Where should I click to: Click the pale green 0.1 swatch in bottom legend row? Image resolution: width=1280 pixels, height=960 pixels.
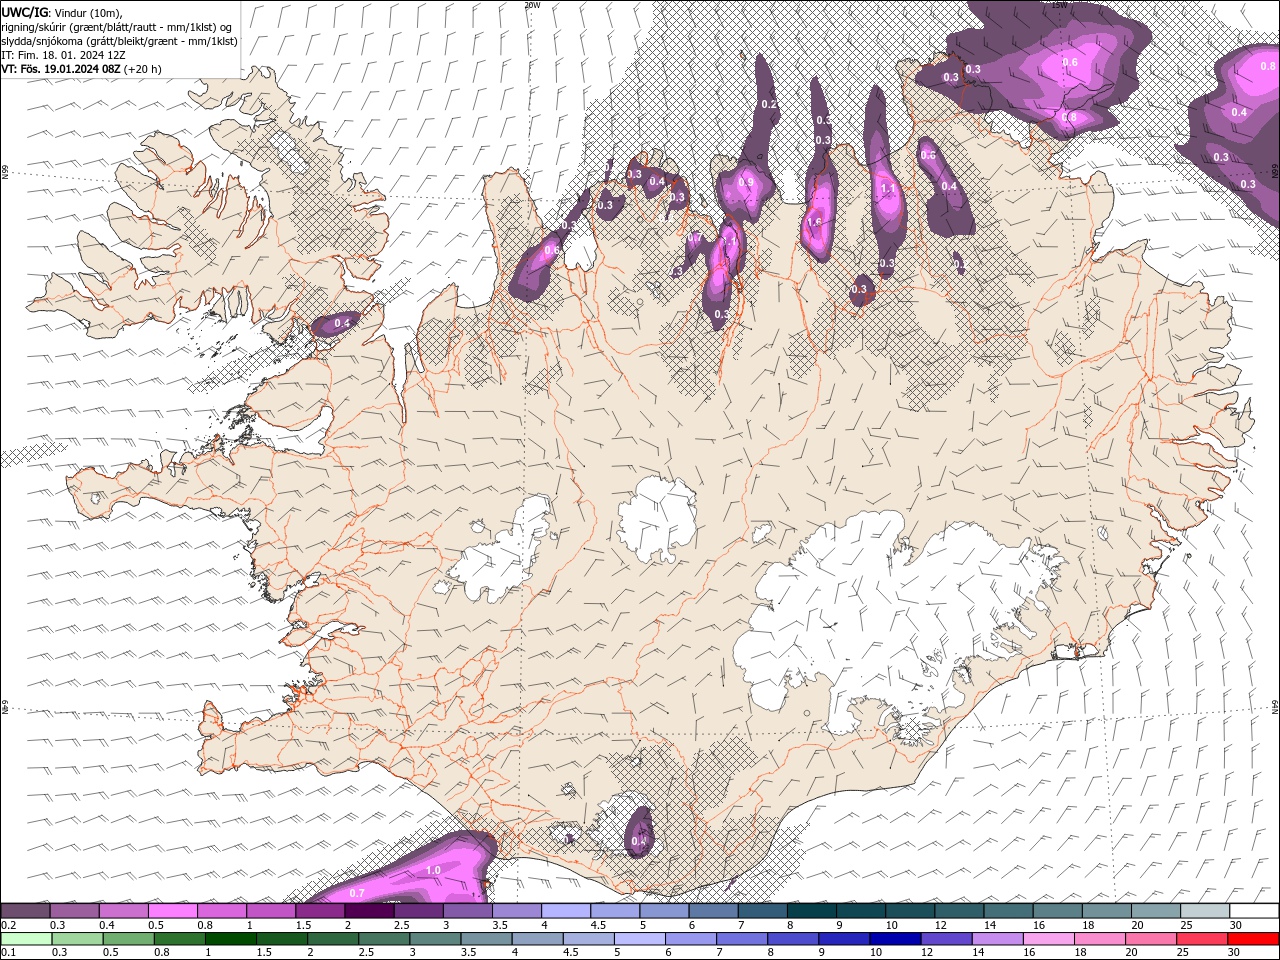click(x=26, y=939)
